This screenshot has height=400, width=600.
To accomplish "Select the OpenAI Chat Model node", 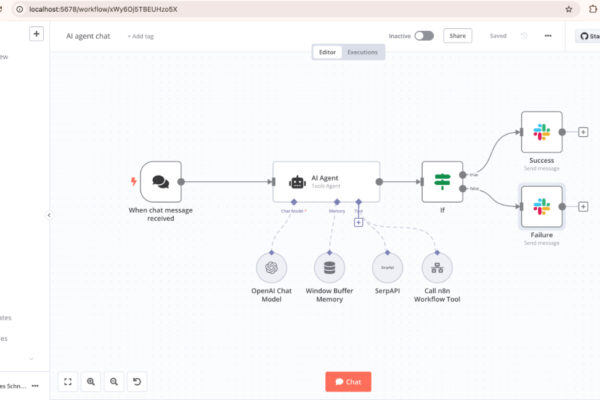I will tap(271, 268).
